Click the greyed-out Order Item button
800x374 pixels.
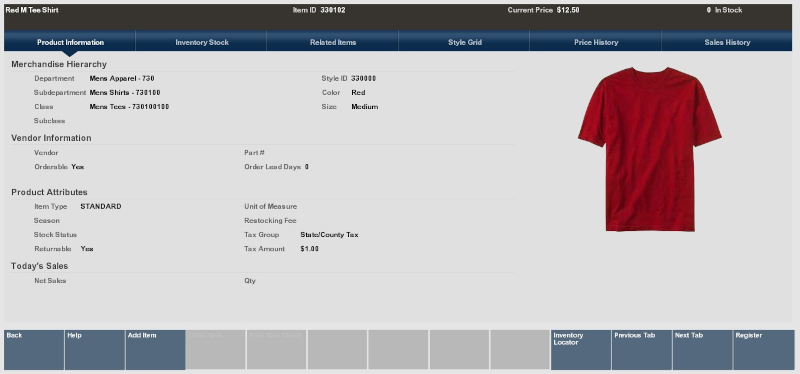pyautogui.click(x=216, y=350)
